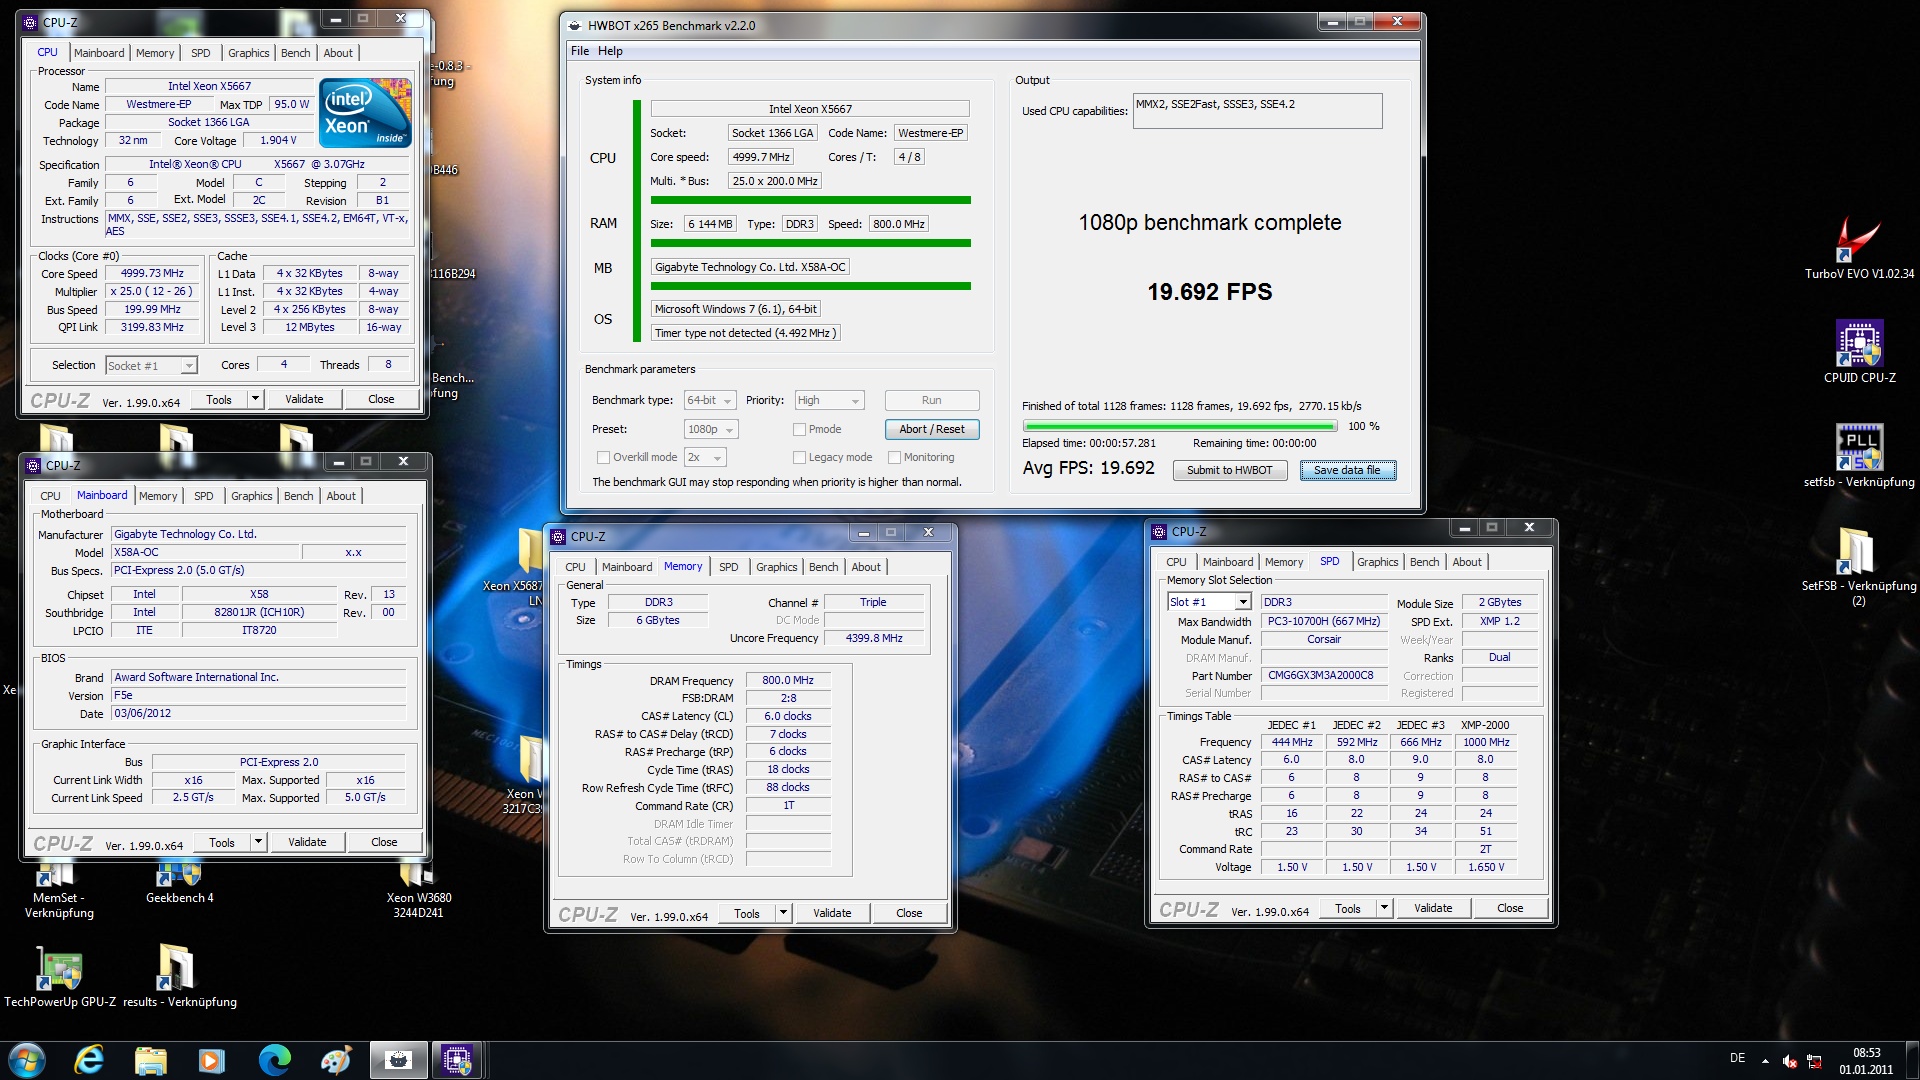Click the DRAM Frequency 800.0 MHz value
The height and width of the screenshot is (1080, 1920).
(x=788, y=680)
